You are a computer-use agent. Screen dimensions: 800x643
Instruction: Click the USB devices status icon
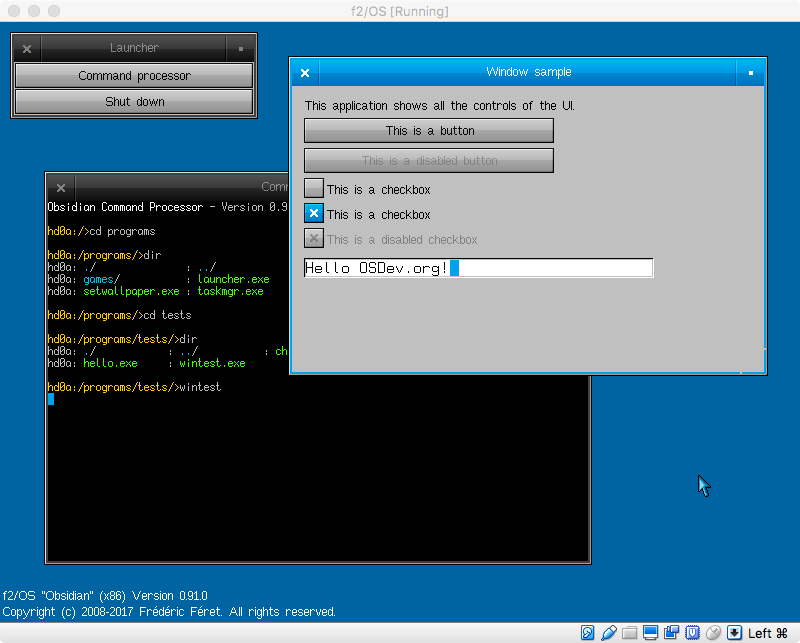(609, 633)
